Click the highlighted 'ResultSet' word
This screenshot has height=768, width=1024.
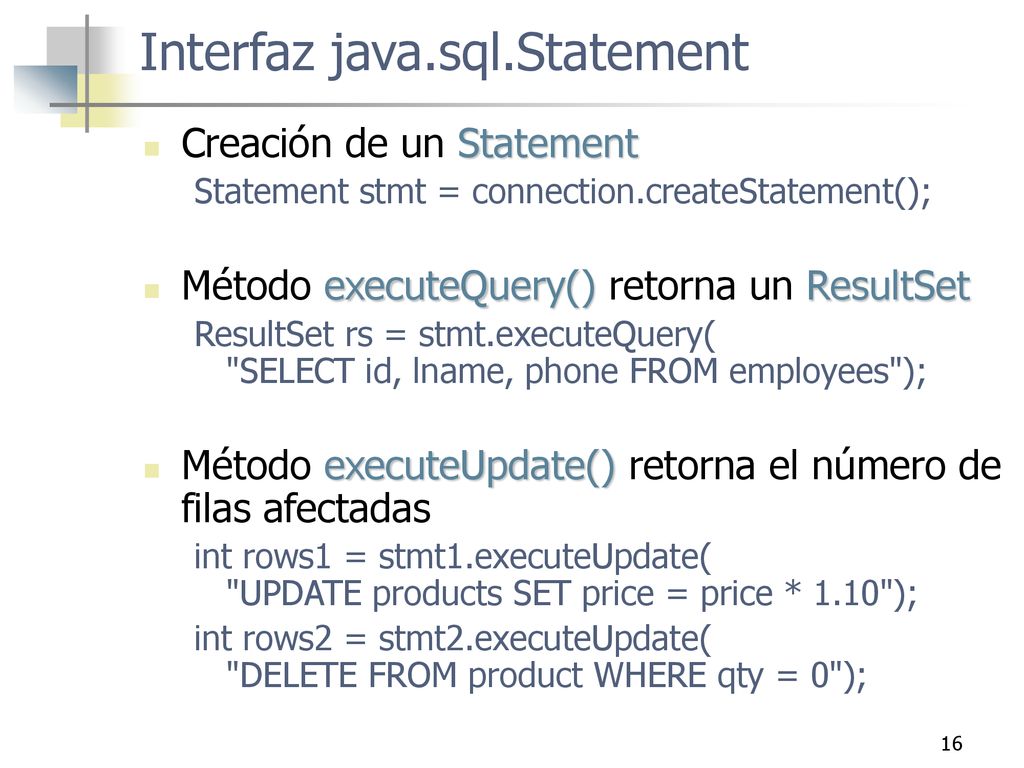(888, 286)
